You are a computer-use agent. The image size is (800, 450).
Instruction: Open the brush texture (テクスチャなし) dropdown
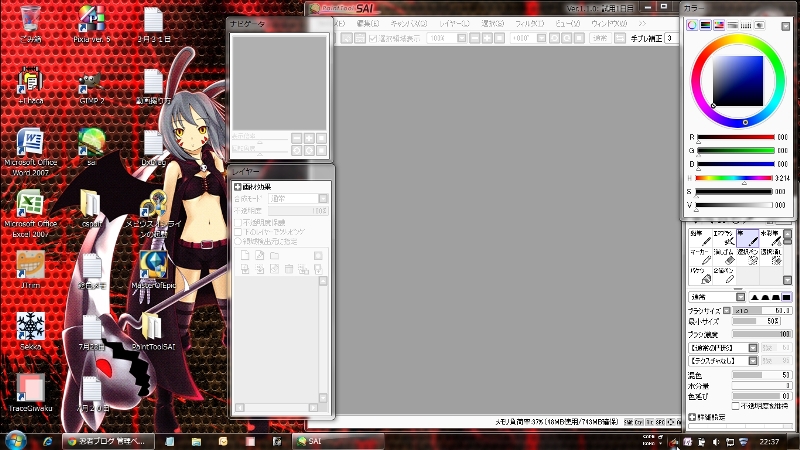click(x=753, y=361)
